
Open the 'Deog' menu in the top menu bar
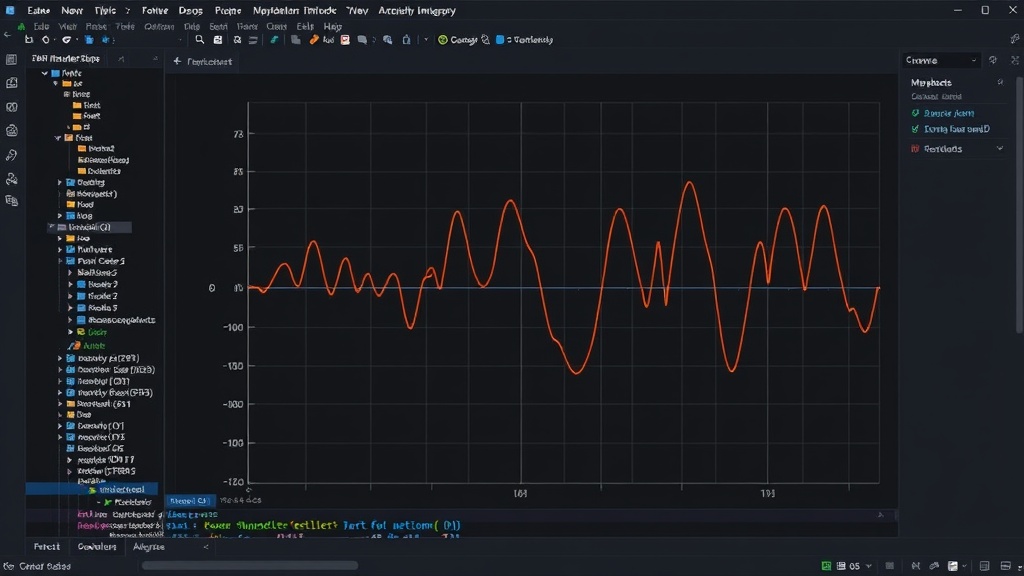tap(191, 10)
